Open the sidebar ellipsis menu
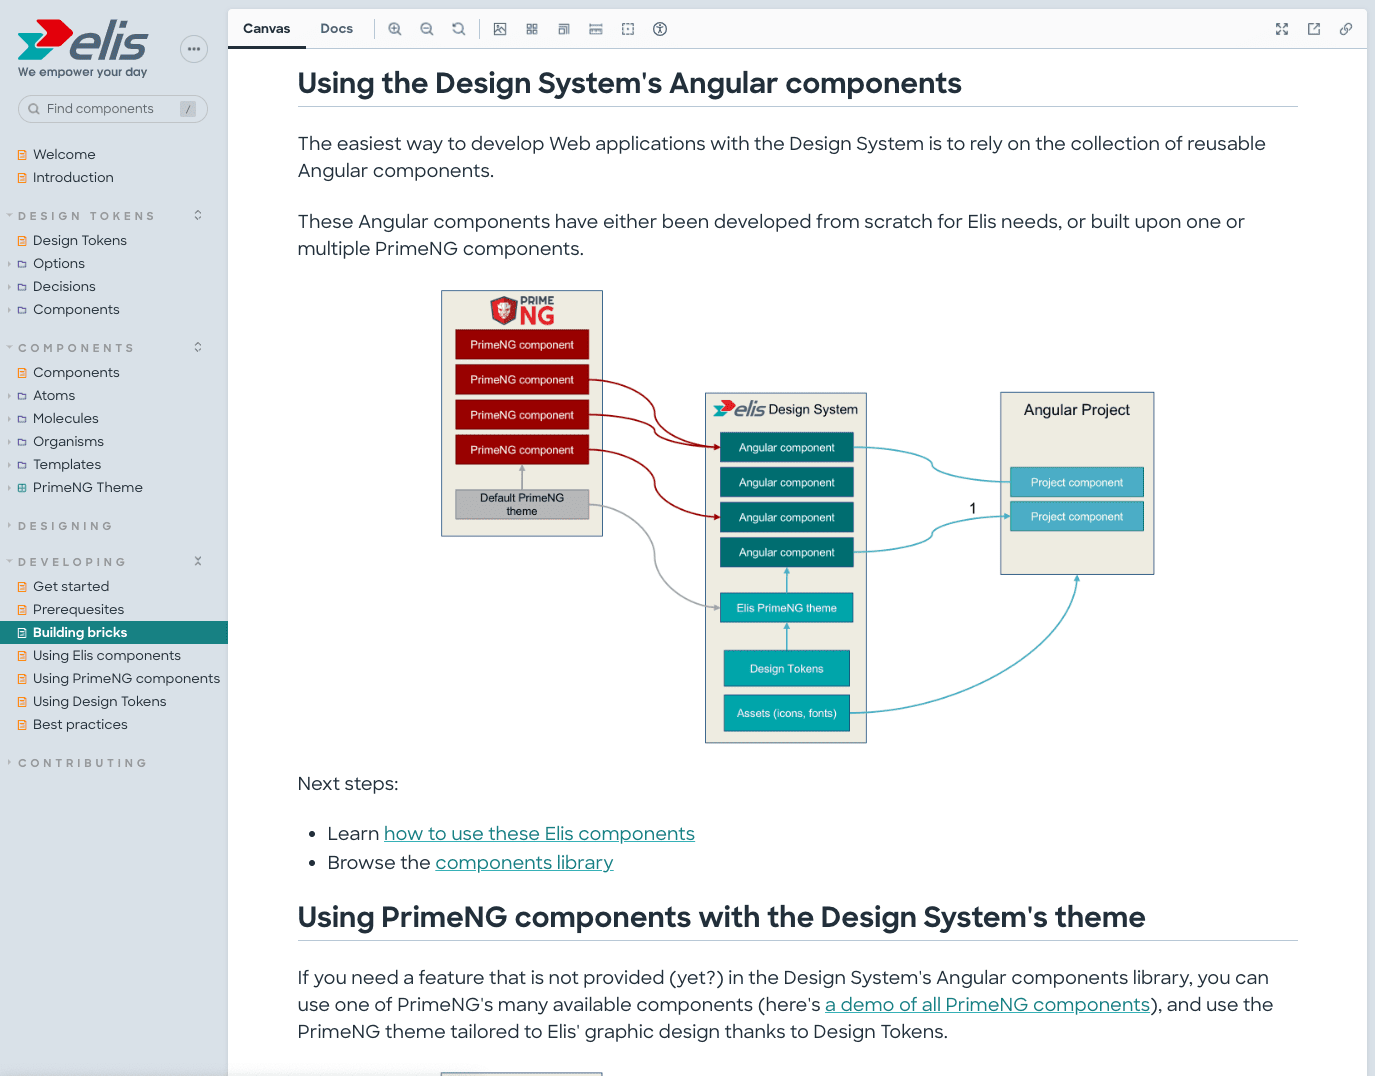The image size is (1375, 1076). coord(194,49)
